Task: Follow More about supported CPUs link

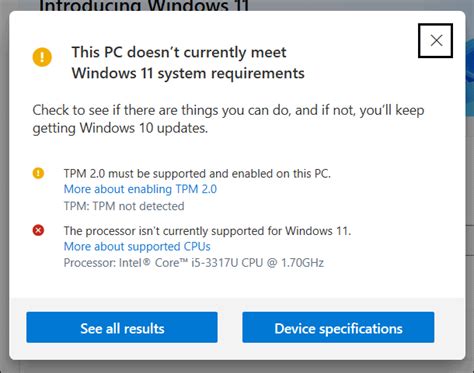Action: tap(137, 246)
